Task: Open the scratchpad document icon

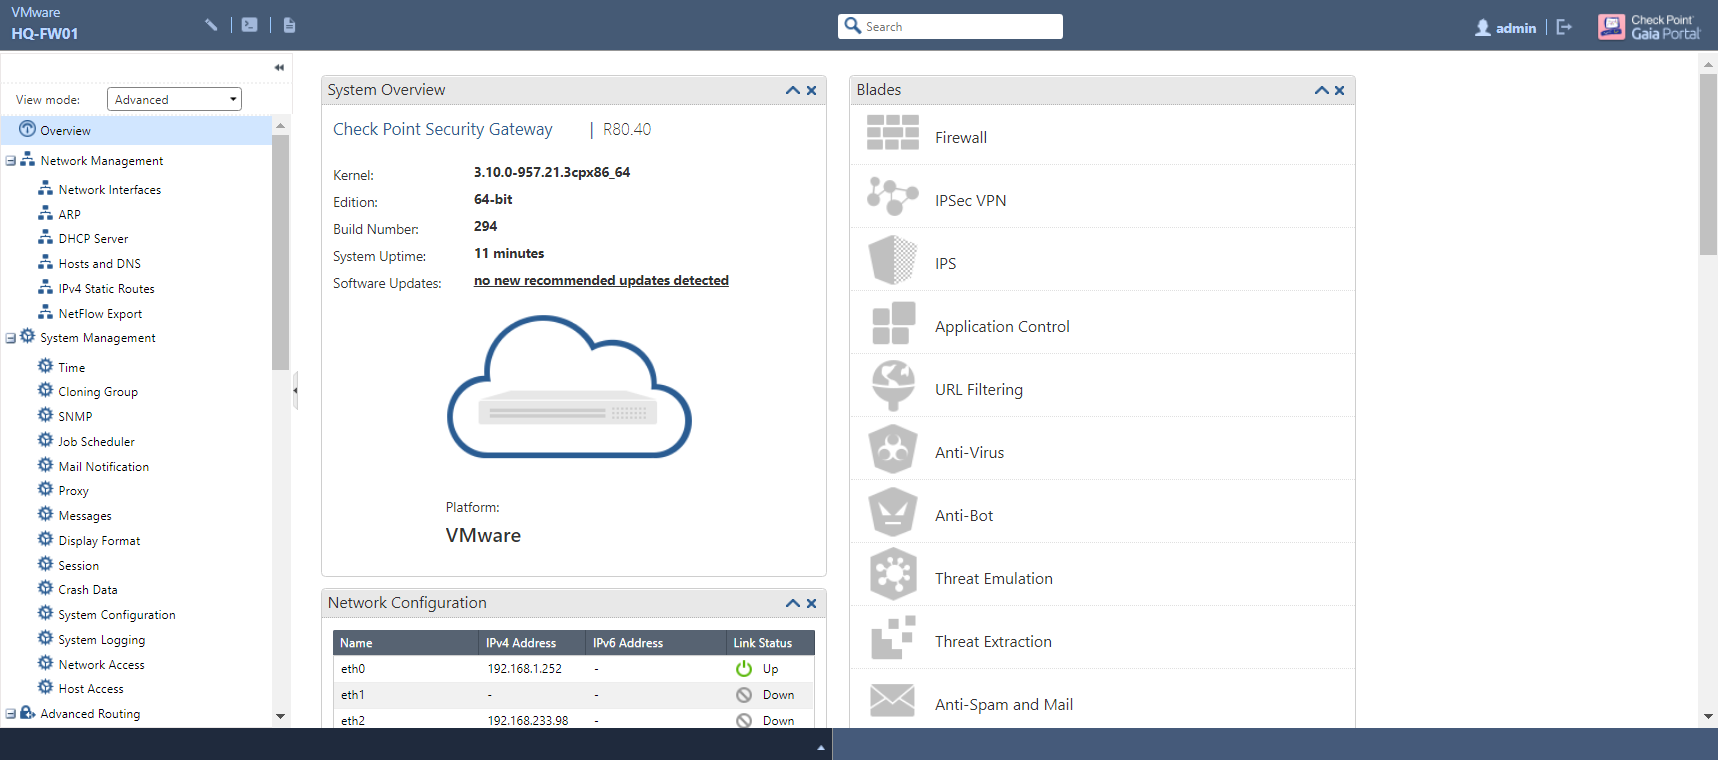Action: point(289,25)
